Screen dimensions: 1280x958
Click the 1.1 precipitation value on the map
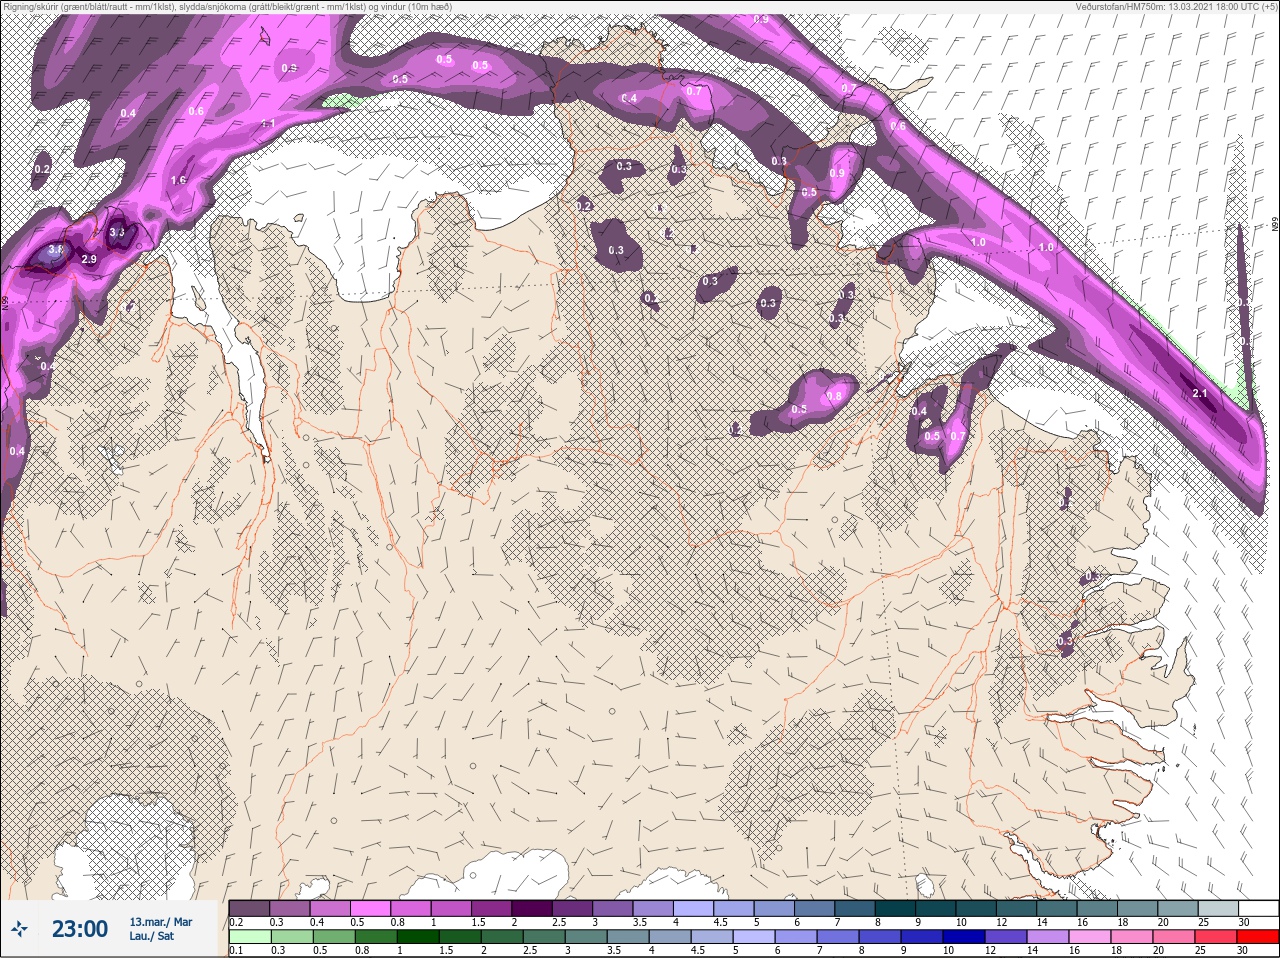(x=268, y=123)
